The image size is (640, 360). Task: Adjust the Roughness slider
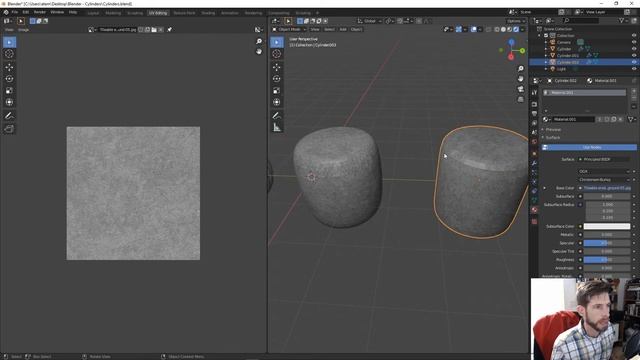[x=607, y=260]
